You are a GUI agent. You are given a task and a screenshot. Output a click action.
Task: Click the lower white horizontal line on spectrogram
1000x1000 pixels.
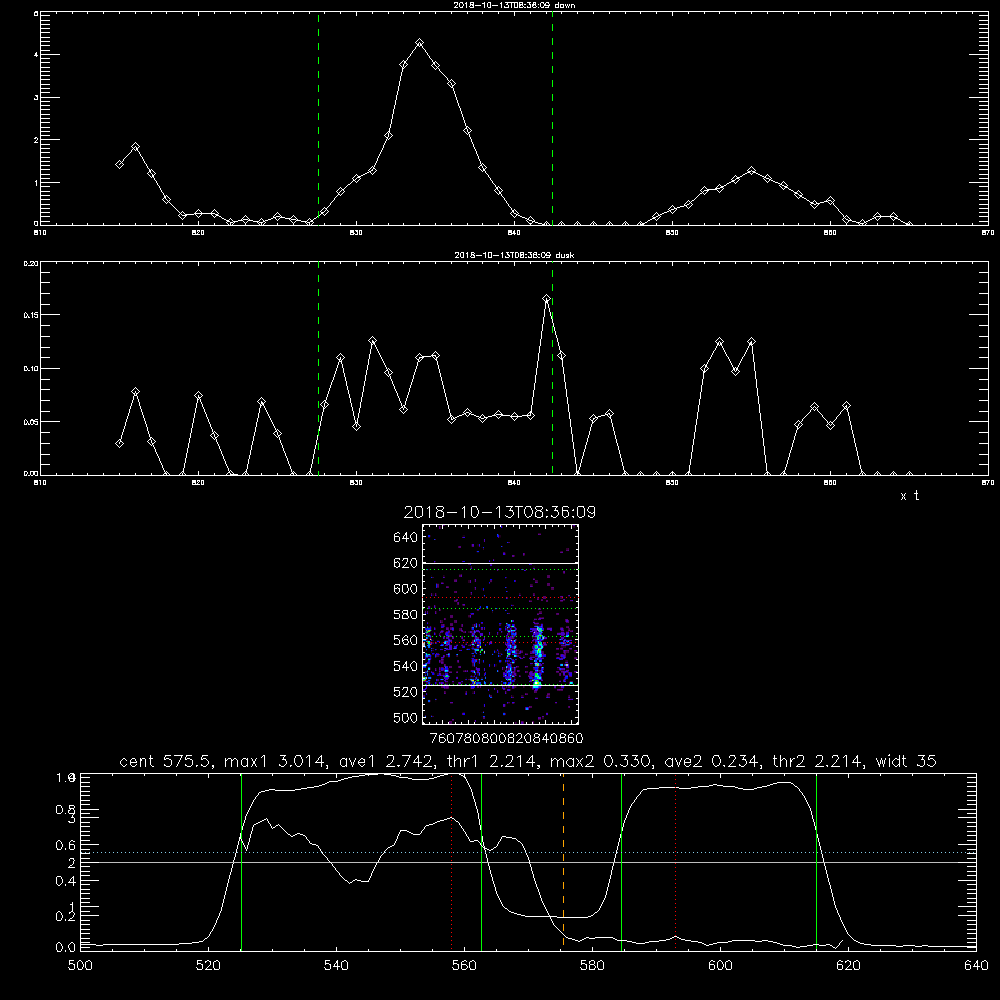point(501,685)
